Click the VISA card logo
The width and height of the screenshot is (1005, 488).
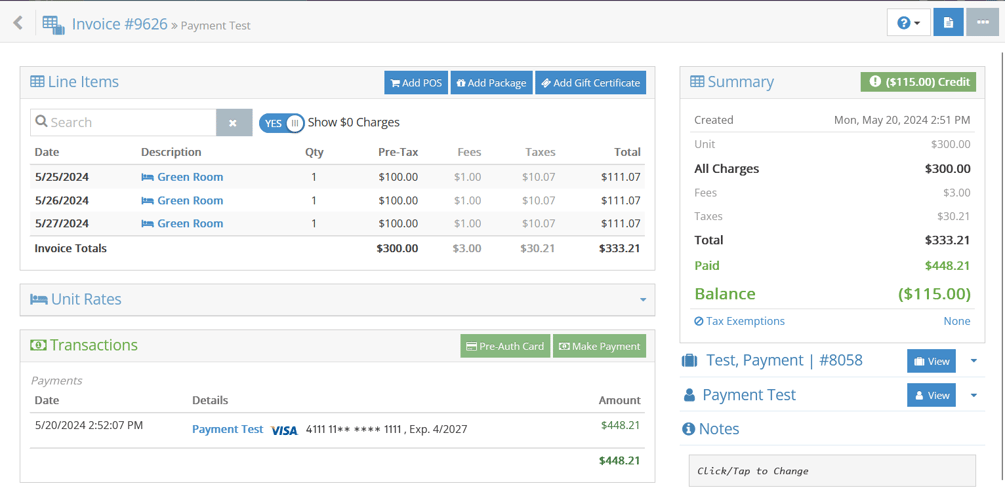pos(284,430)
